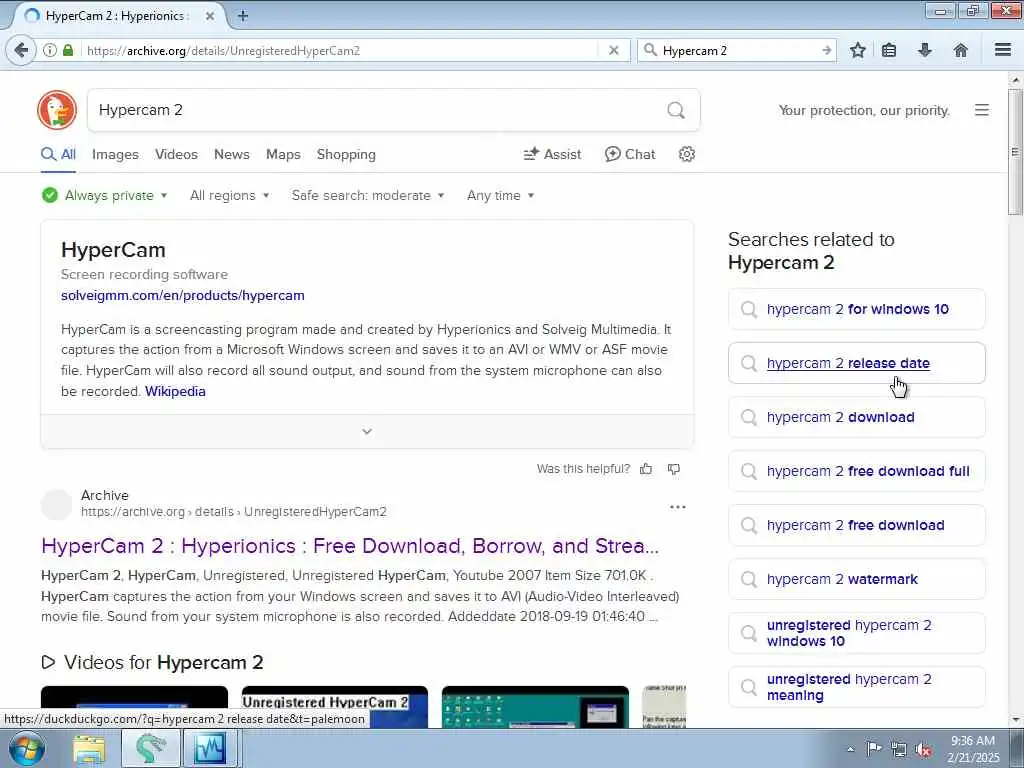1024x768 pixels.
Task: Search hypercam 2 watermark
Action: pos(857,579)
